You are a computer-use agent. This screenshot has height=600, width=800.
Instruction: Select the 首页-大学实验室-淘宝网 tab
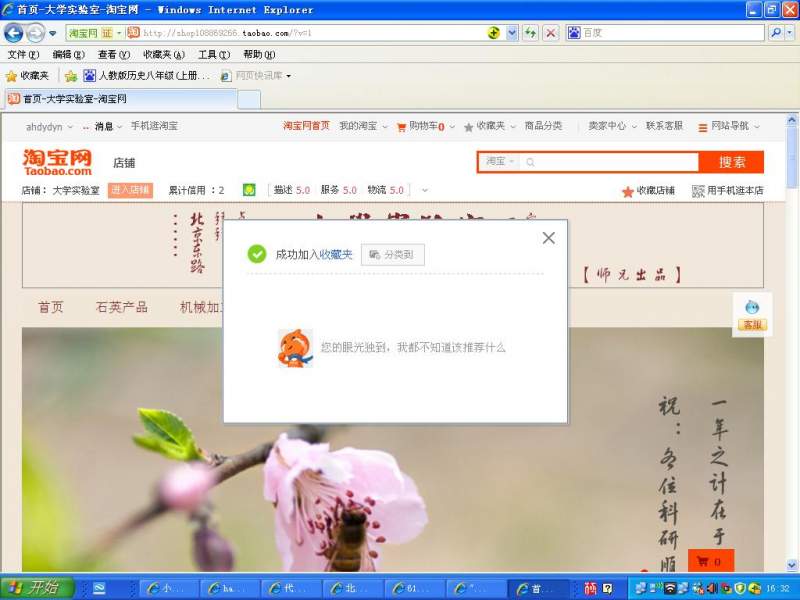(x=120, y=99)
